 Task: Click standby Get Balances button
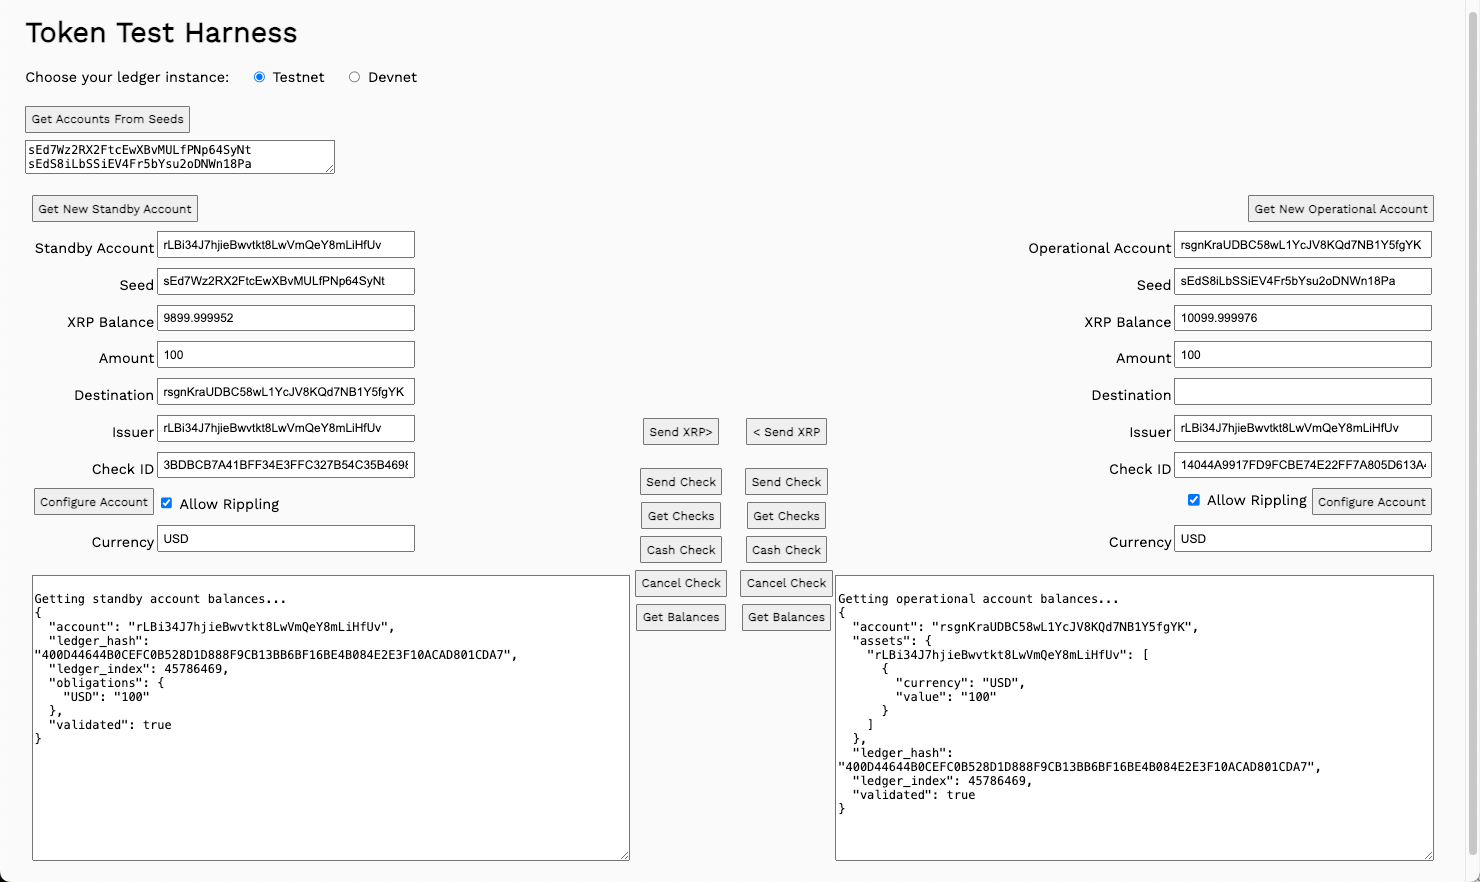(681, 617)
